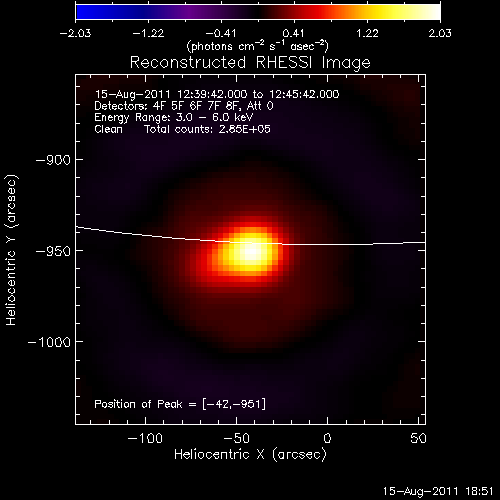The width and height of the screenshot is (500, 500).
Task: Click the photons cm^-2 s^-1 asec^-2 units label
Action: pyautogui.click(x=258, y=46)
